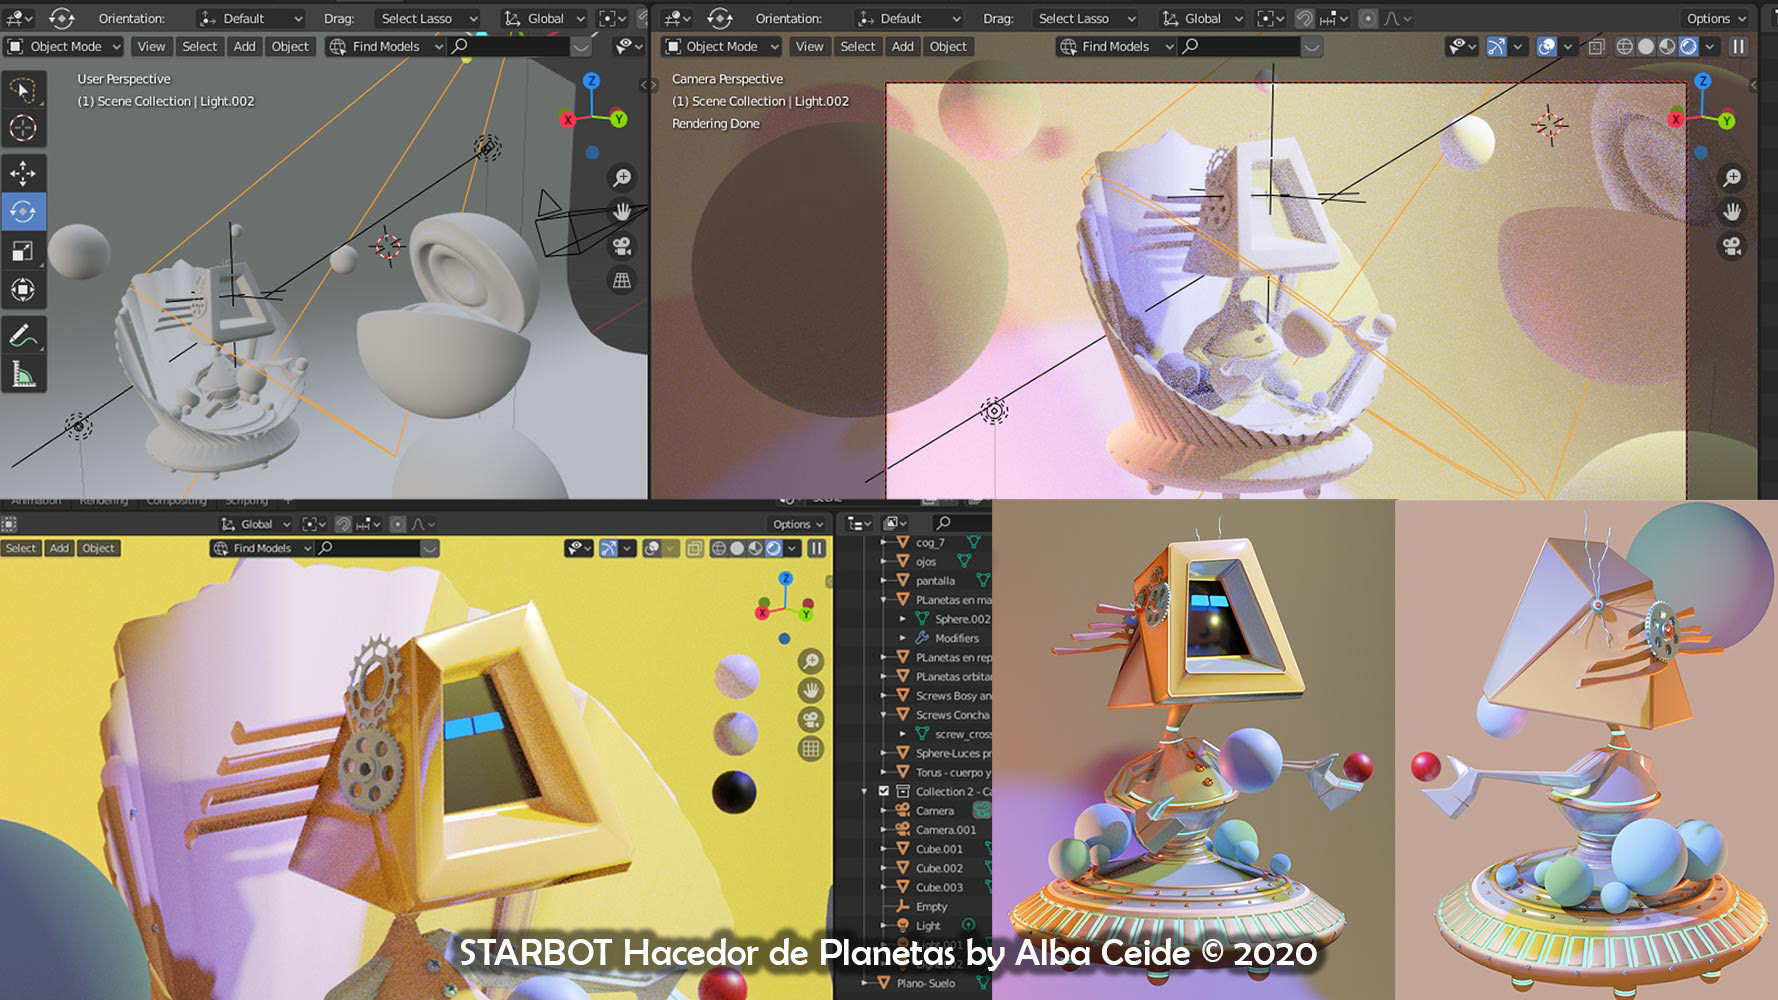The height and width of the screenshot is (1000, 1778).
Task: Select Empty object in the outliner
Action: coord(931,907)
